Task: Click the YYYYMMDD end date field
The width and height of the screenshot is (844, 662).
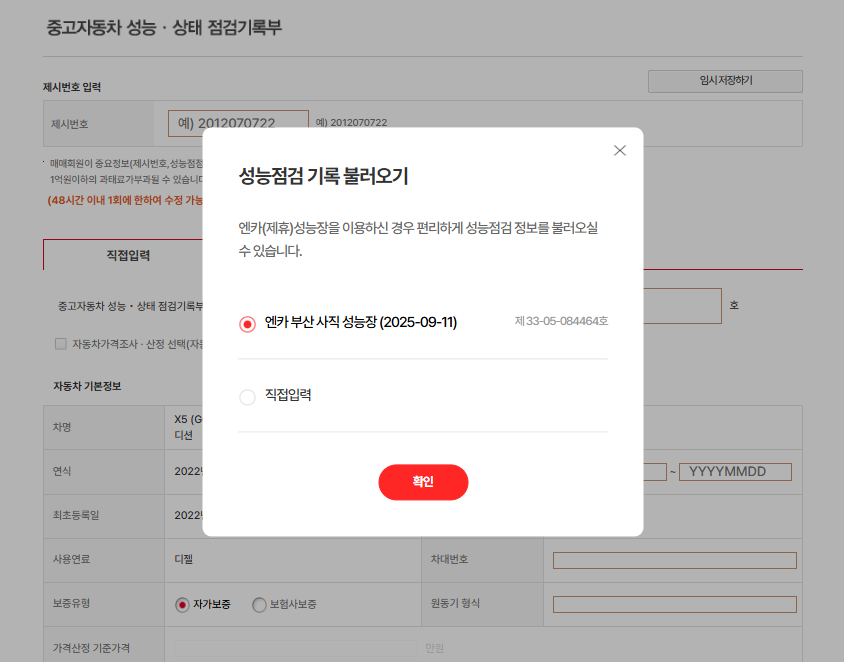Action: click(x=735, y=472)
